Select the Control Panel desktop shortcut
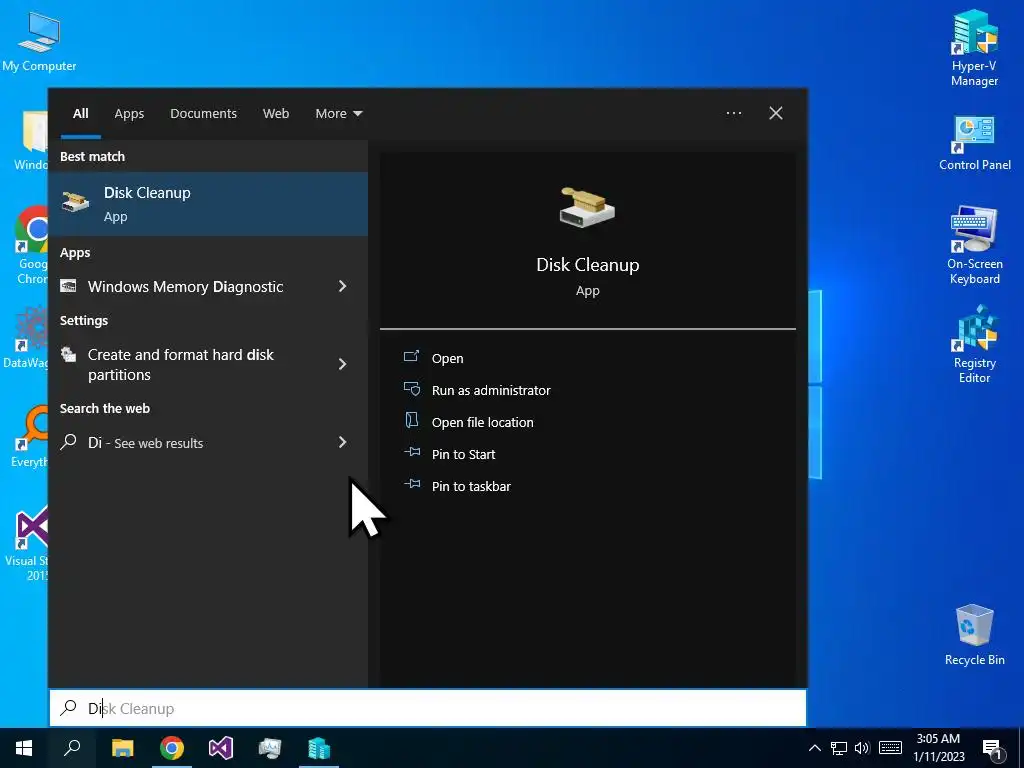This screenshot has width=1024, height=768. click(x=974, y=144)
